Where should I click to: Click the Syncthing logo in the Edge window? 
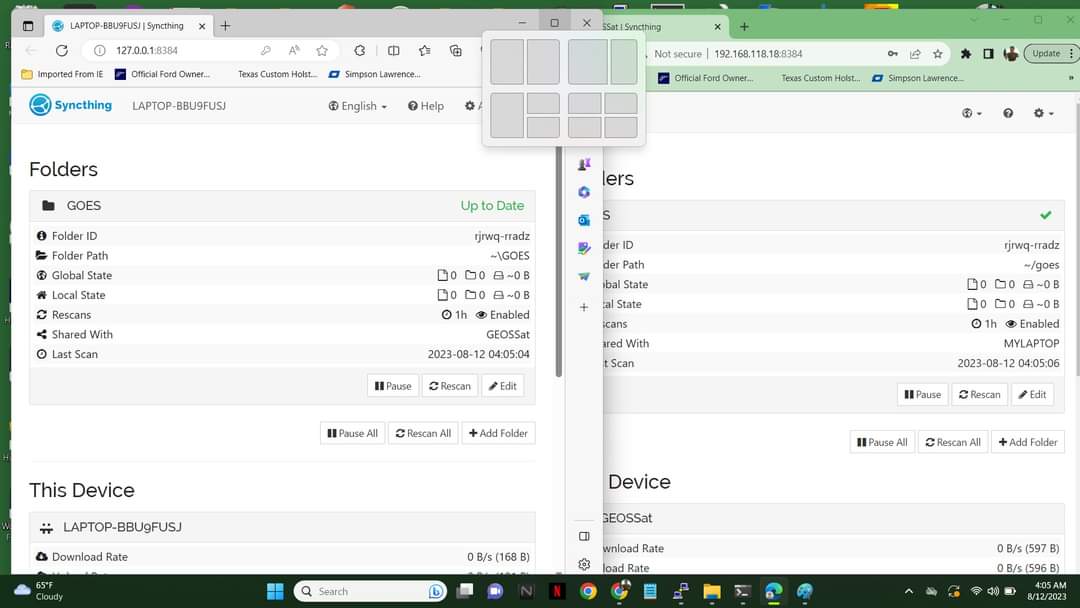tap(70, 105)
